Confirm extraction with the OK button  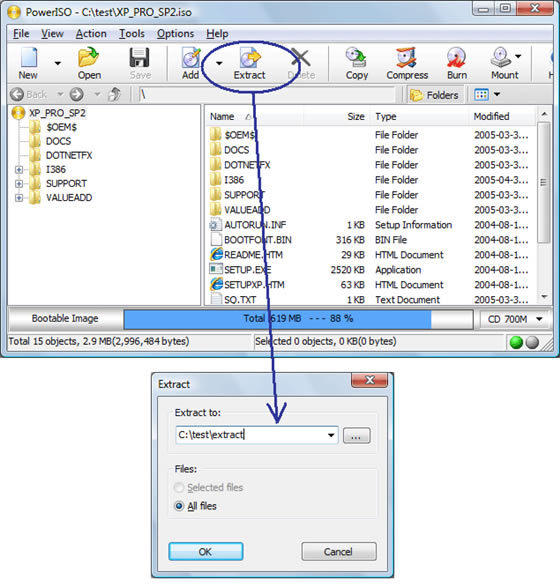206,552
